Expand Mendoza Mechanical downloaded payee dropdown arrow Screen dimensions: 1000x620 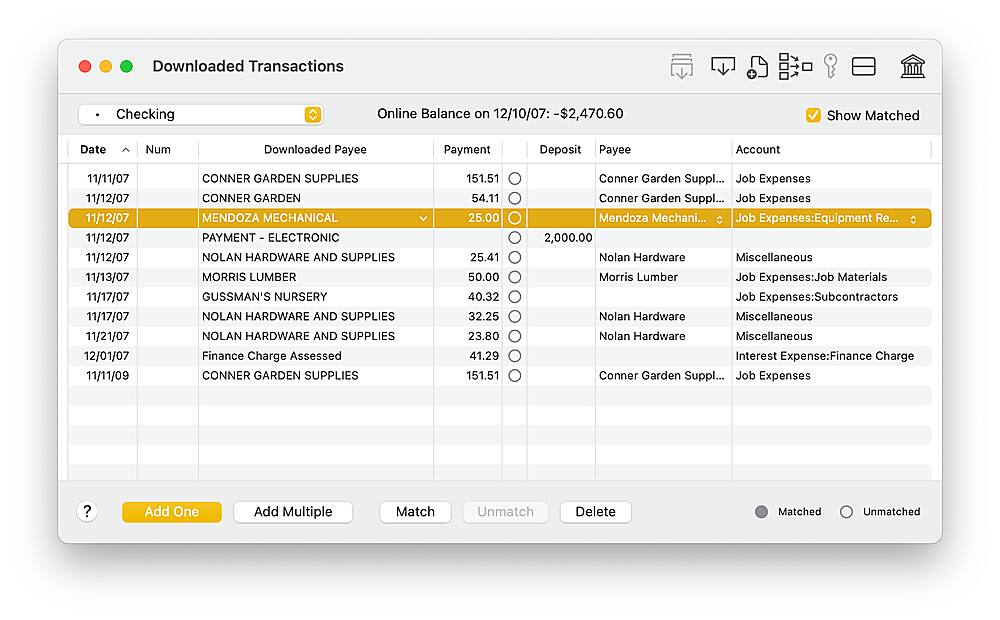(423, 218)
